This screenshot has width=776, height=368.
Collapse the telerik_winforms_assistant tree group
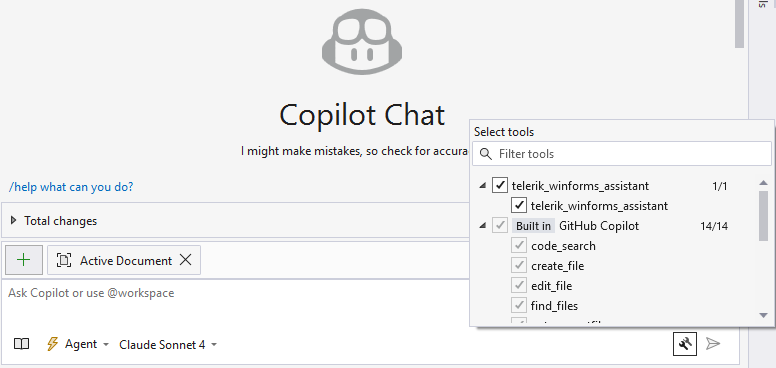pyautogui.click(x=482, y=186)
